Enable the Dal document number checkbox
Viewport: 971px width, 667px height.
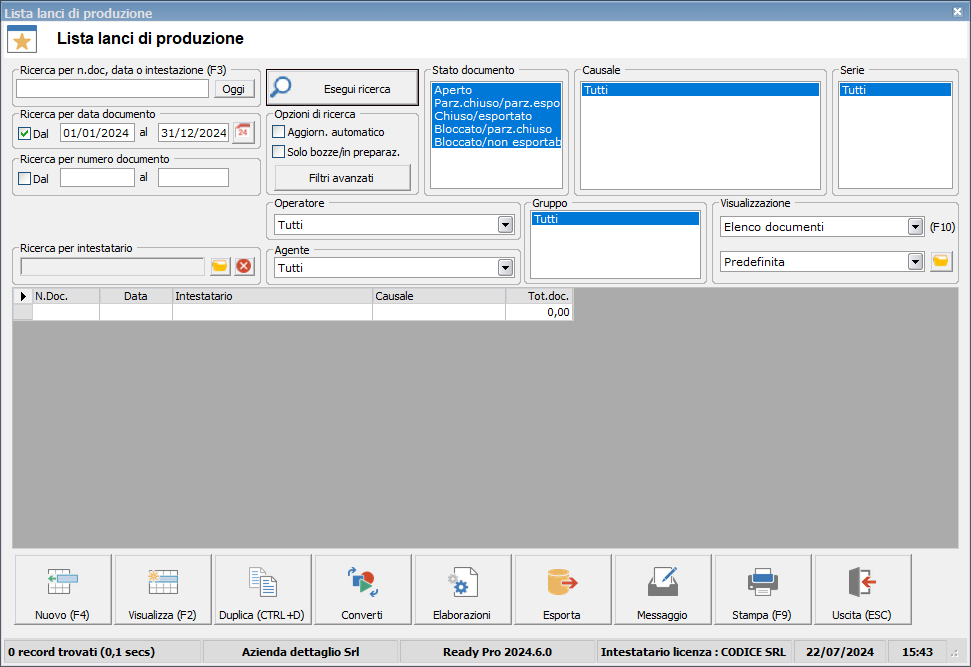25,178
